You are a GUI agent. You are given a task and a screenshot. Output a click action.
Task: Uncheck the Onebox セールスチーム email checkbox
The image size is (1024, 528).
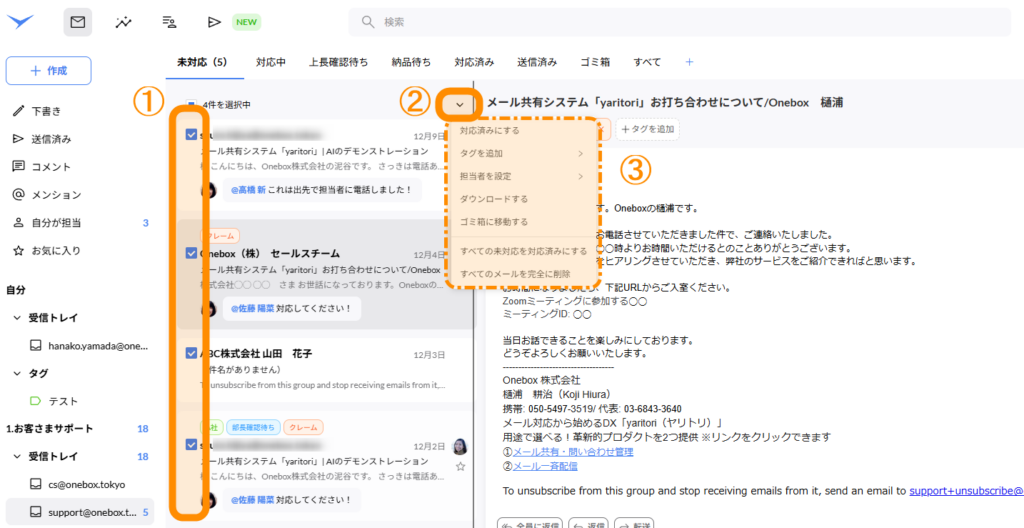pyautogui.click(x=191, y=253)
